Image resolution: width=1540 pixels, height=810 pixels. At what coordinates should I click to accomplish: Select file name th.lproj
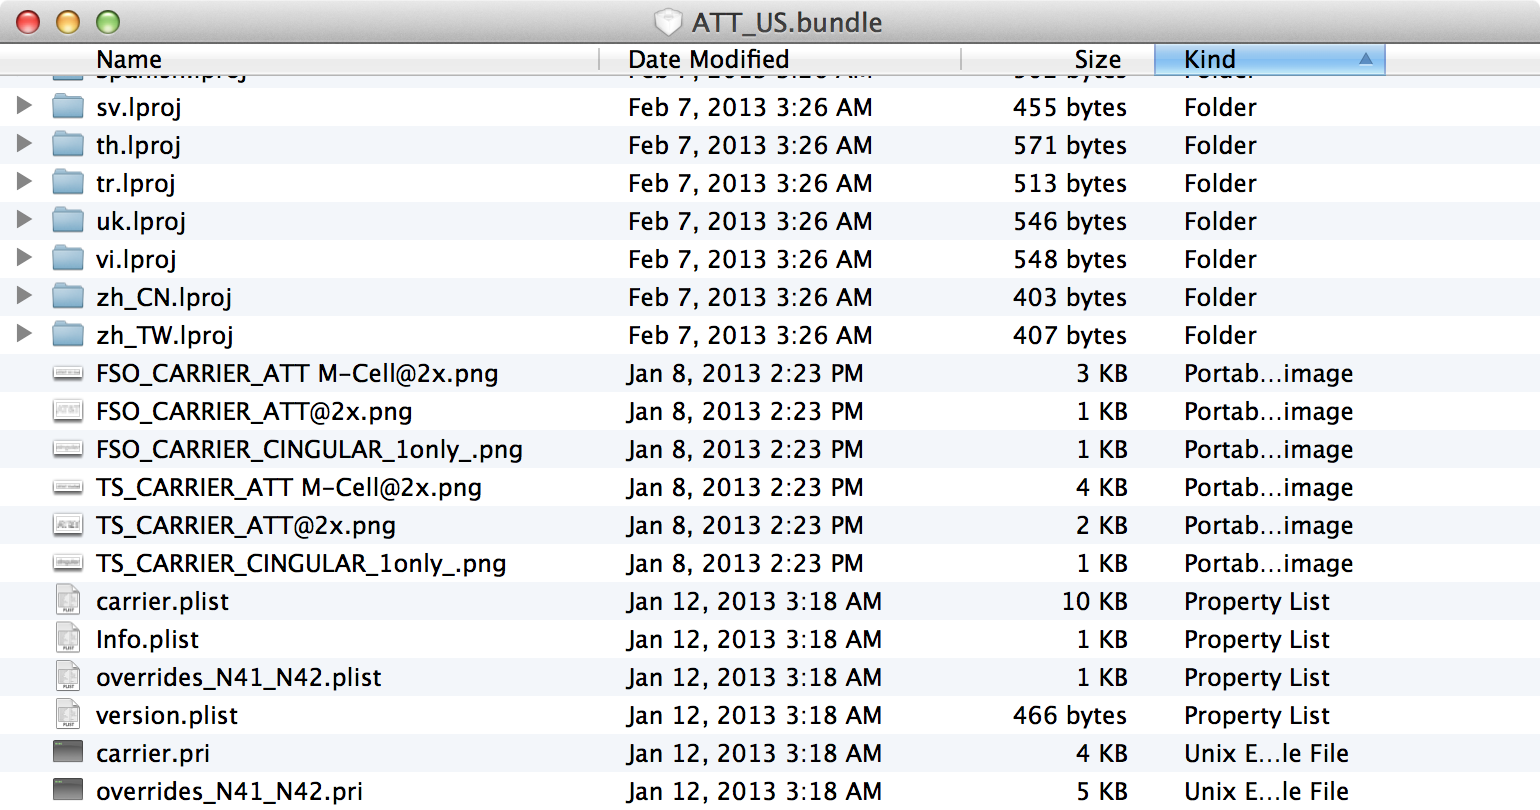coord(138,145)
